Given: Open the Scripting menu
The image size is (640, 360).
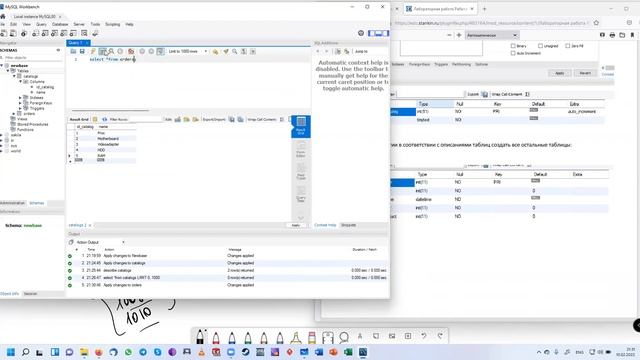Looking at the screenshot, I should click(x=113, y=24).
